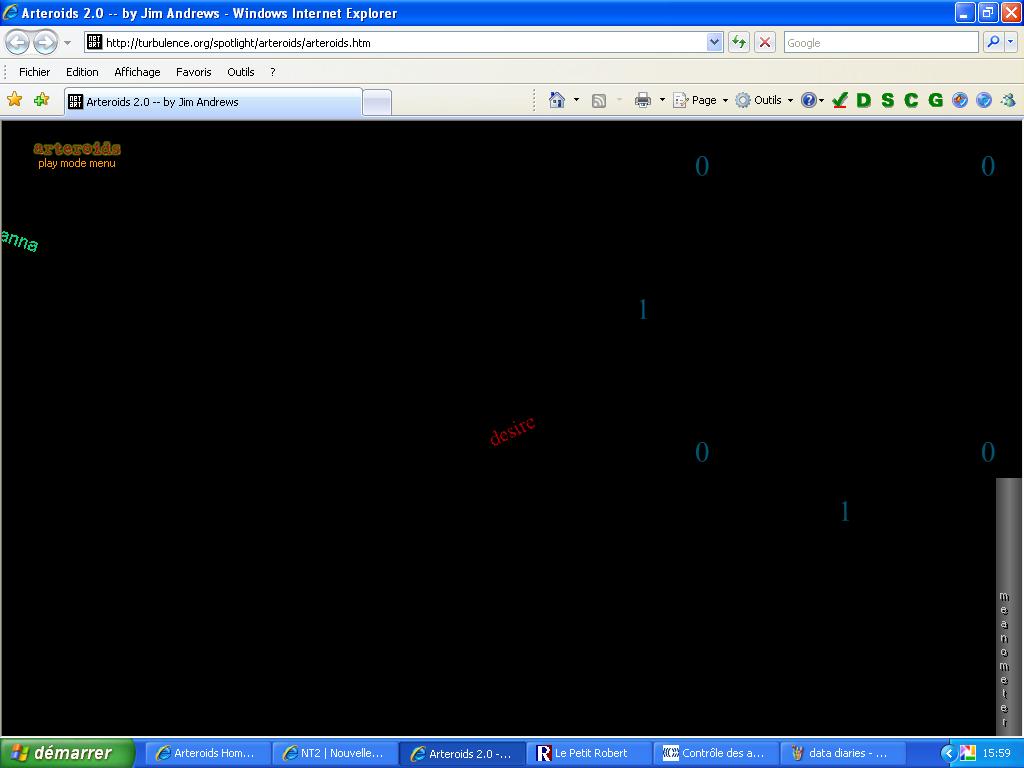Image resolution: width=1024 pixels, height=768 pixels.
Task: Click the colorful tray icon beside the clock
Action: pyautogui.click(x=968, y=753)
